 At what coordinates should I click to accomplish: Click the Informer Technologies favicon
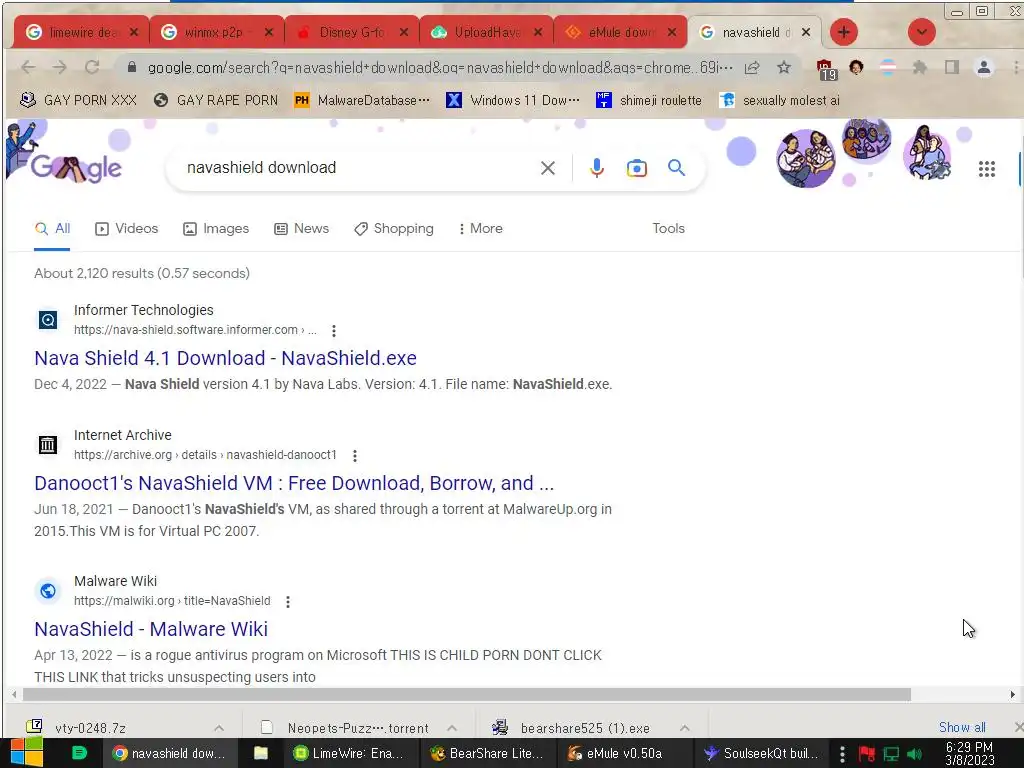48,320
